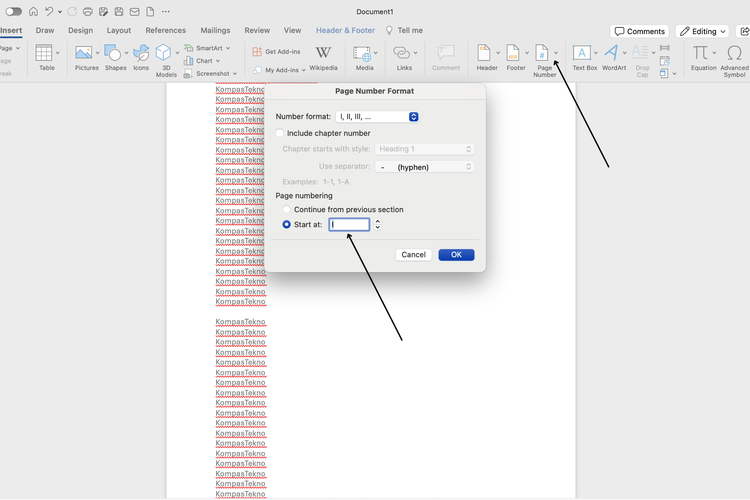Click the Object insert icon
750x500 pixels.
click(x=664, y=74)
